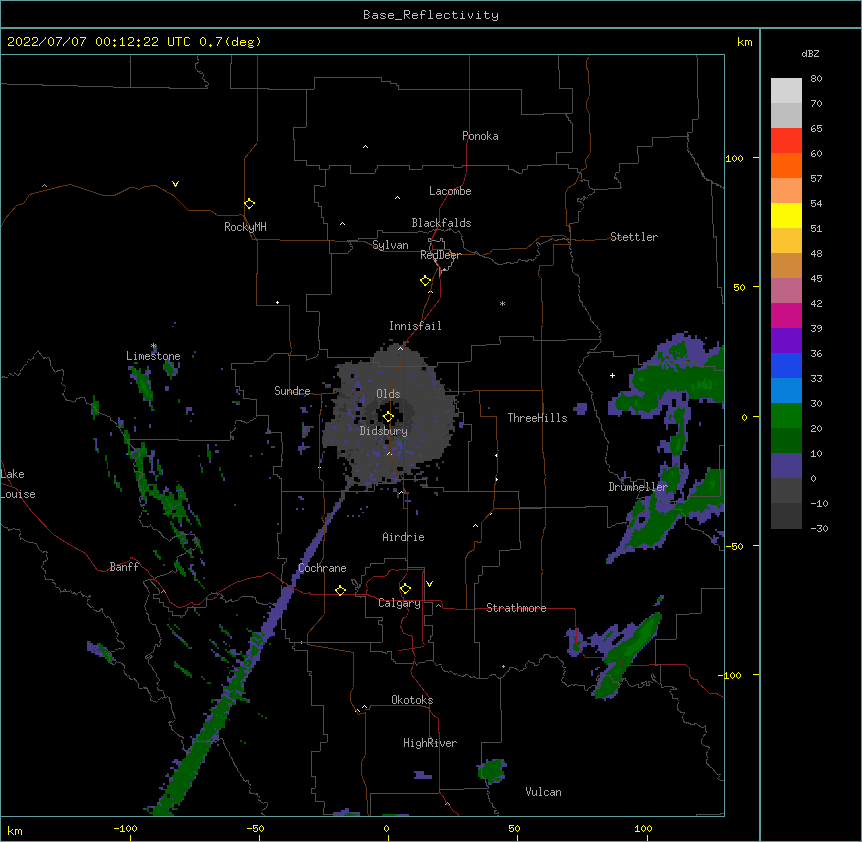The width and height of the screenshot is (862, 842).
Task: Select the amber 51–48 dBZ legend swatch
Action: point(786,241)
